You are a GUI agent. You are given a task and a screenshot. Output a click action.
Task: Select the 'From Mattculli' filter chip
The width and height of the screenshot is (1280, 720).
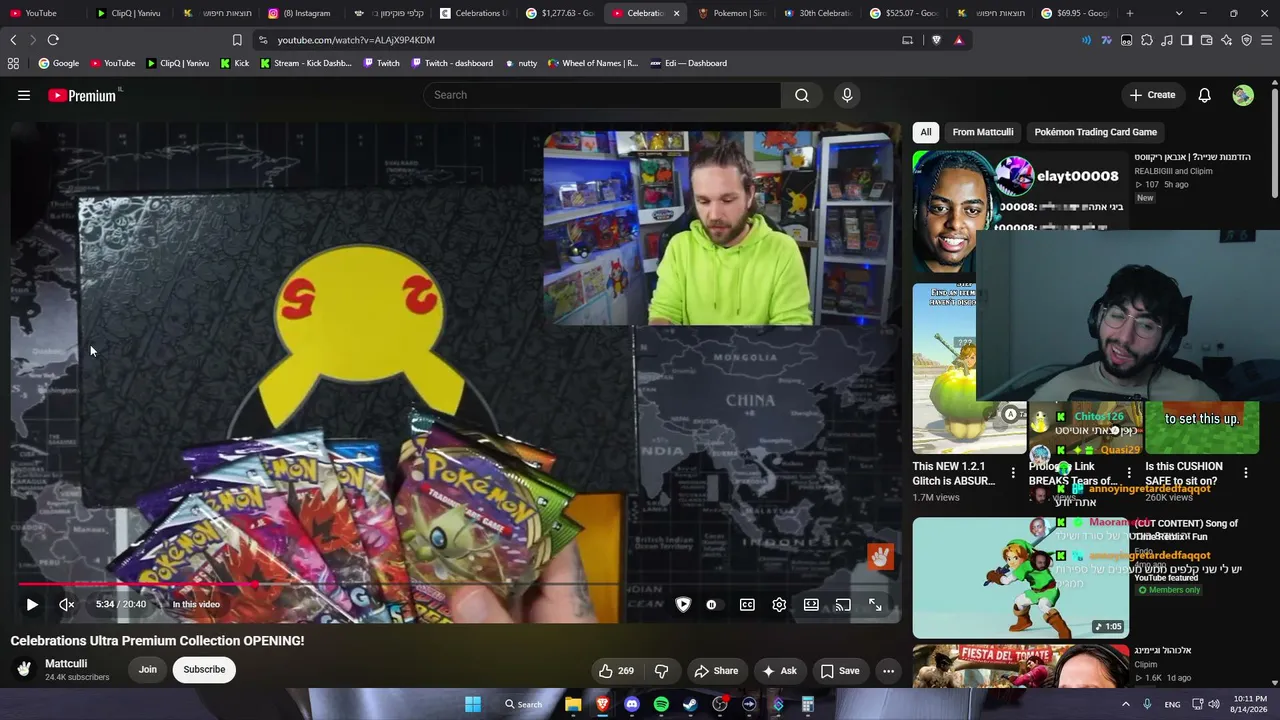click(x=983, y=132)
